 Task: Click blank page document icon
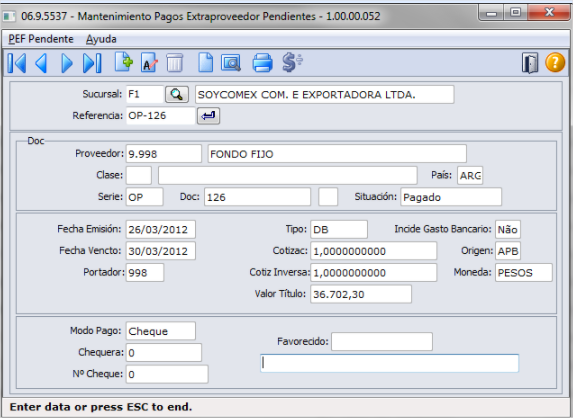[205, 62]
